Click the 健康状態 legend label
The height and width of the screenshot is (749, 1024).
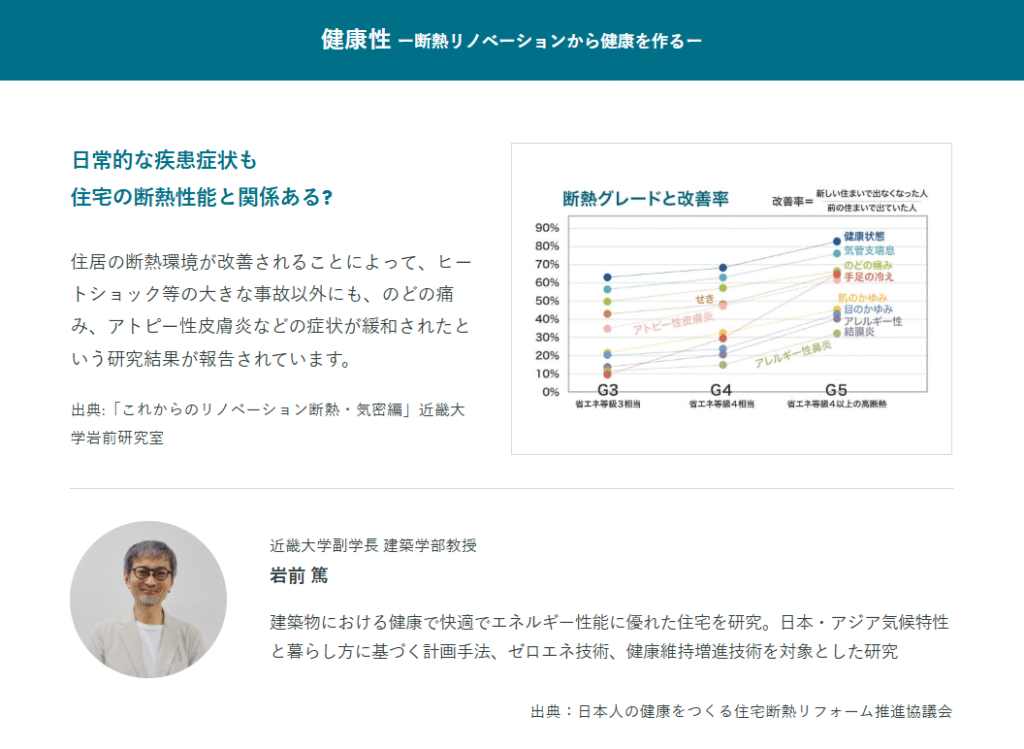coord(864,236)
